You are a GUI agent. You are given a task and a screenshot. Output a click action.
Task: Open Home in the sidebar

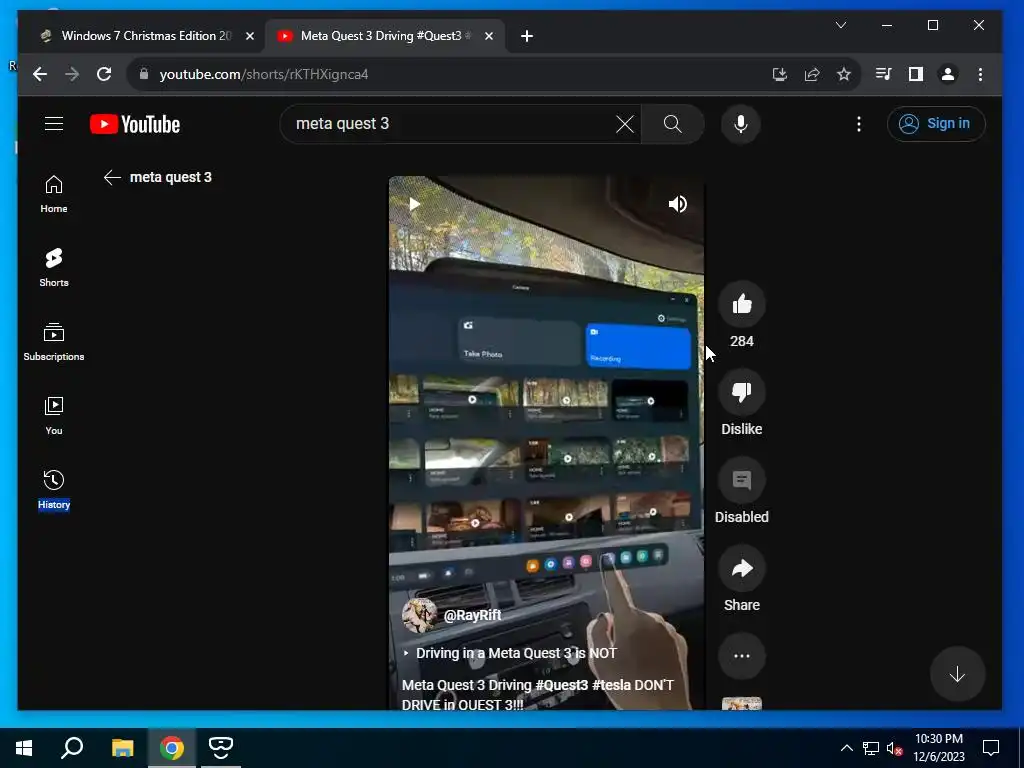click(54, 194)
